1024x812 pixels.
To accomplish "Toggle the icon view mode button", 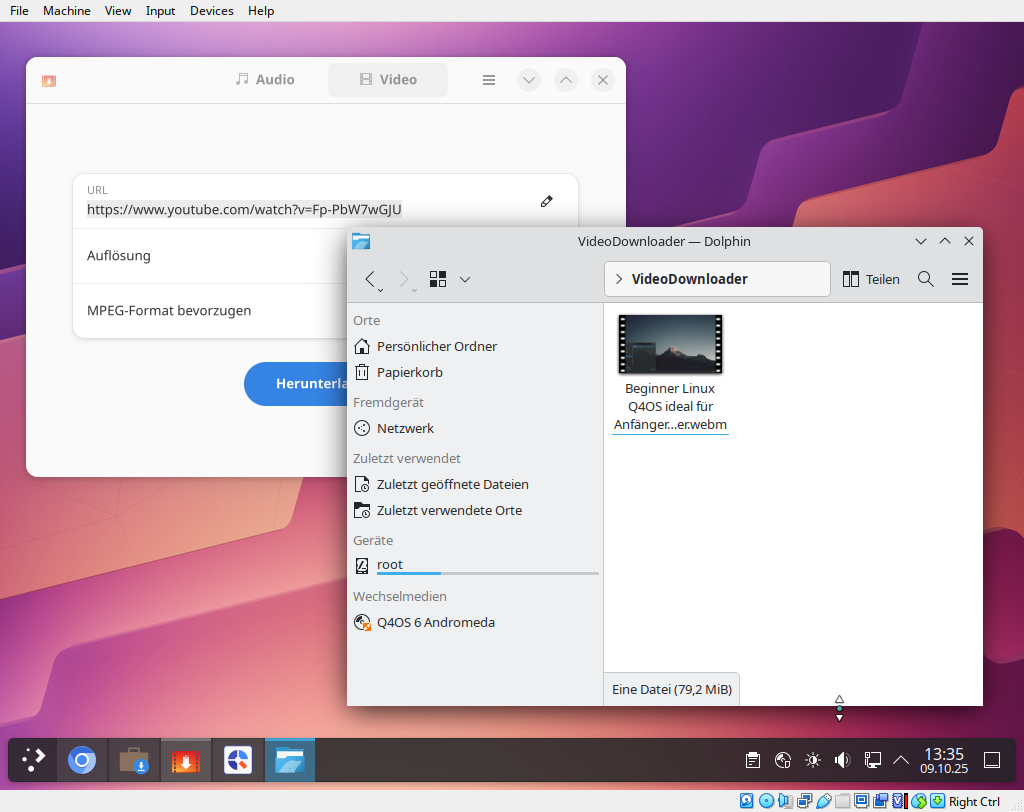I will (438, 279).
